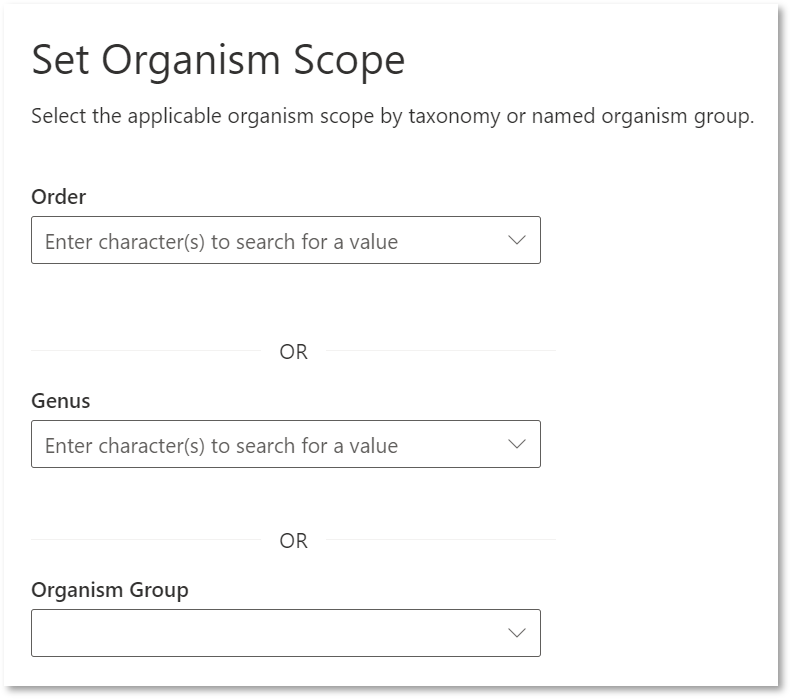Screen dimensions: 791x699
Task: Click the word 'Scope' in the title
Action: pyautogui.click(x=349, y=62)
